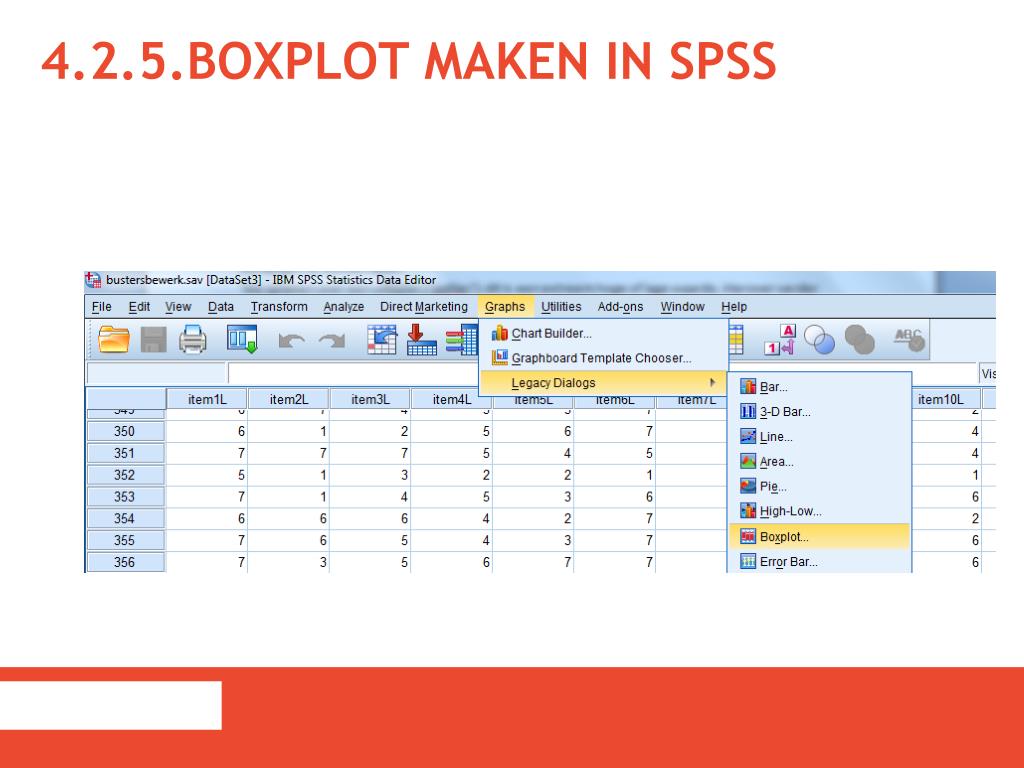Open the Help menu
This screenshot has height=768, width=1024.
pyautogui.click(x=734, y=306)
